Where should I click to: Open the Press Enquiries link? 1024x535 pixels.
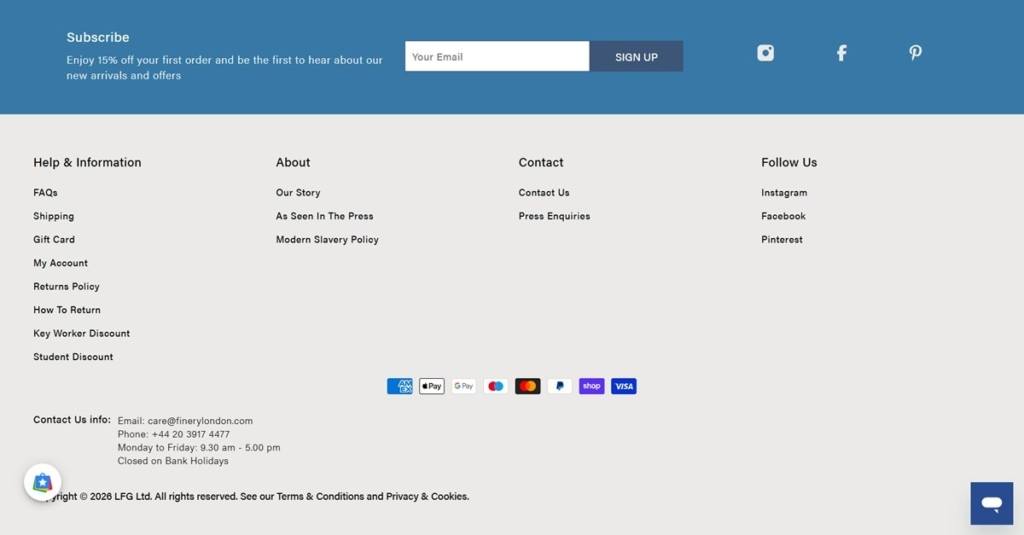click(x=554, y=216)
